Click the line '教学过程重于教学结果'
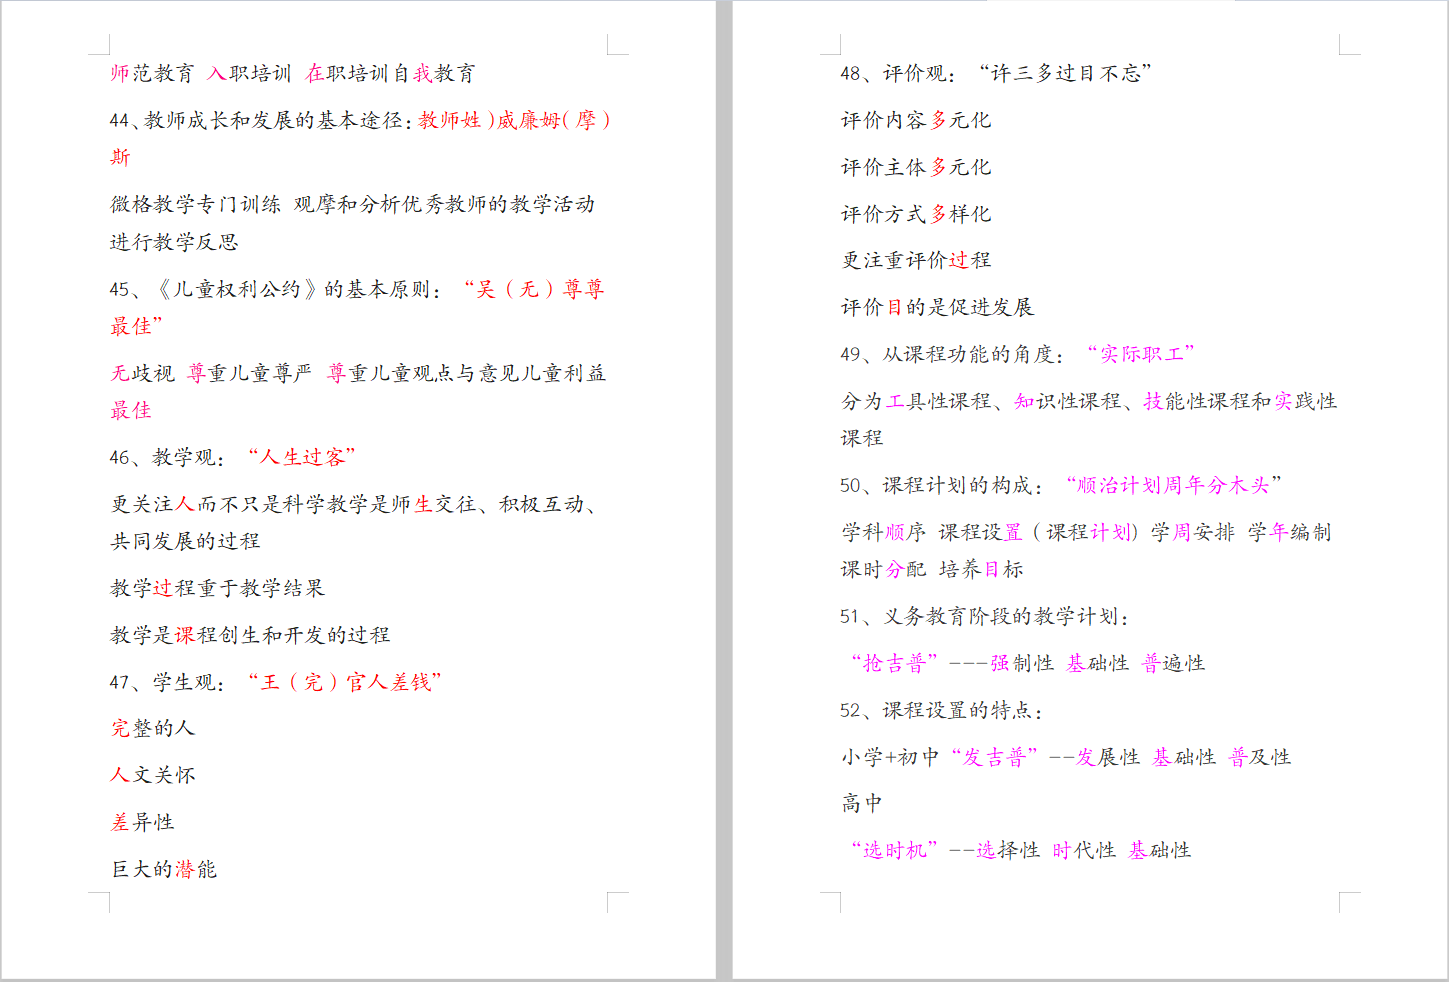Image resolution: width=1449 pixels, height=982 pixels. point(217,588)
